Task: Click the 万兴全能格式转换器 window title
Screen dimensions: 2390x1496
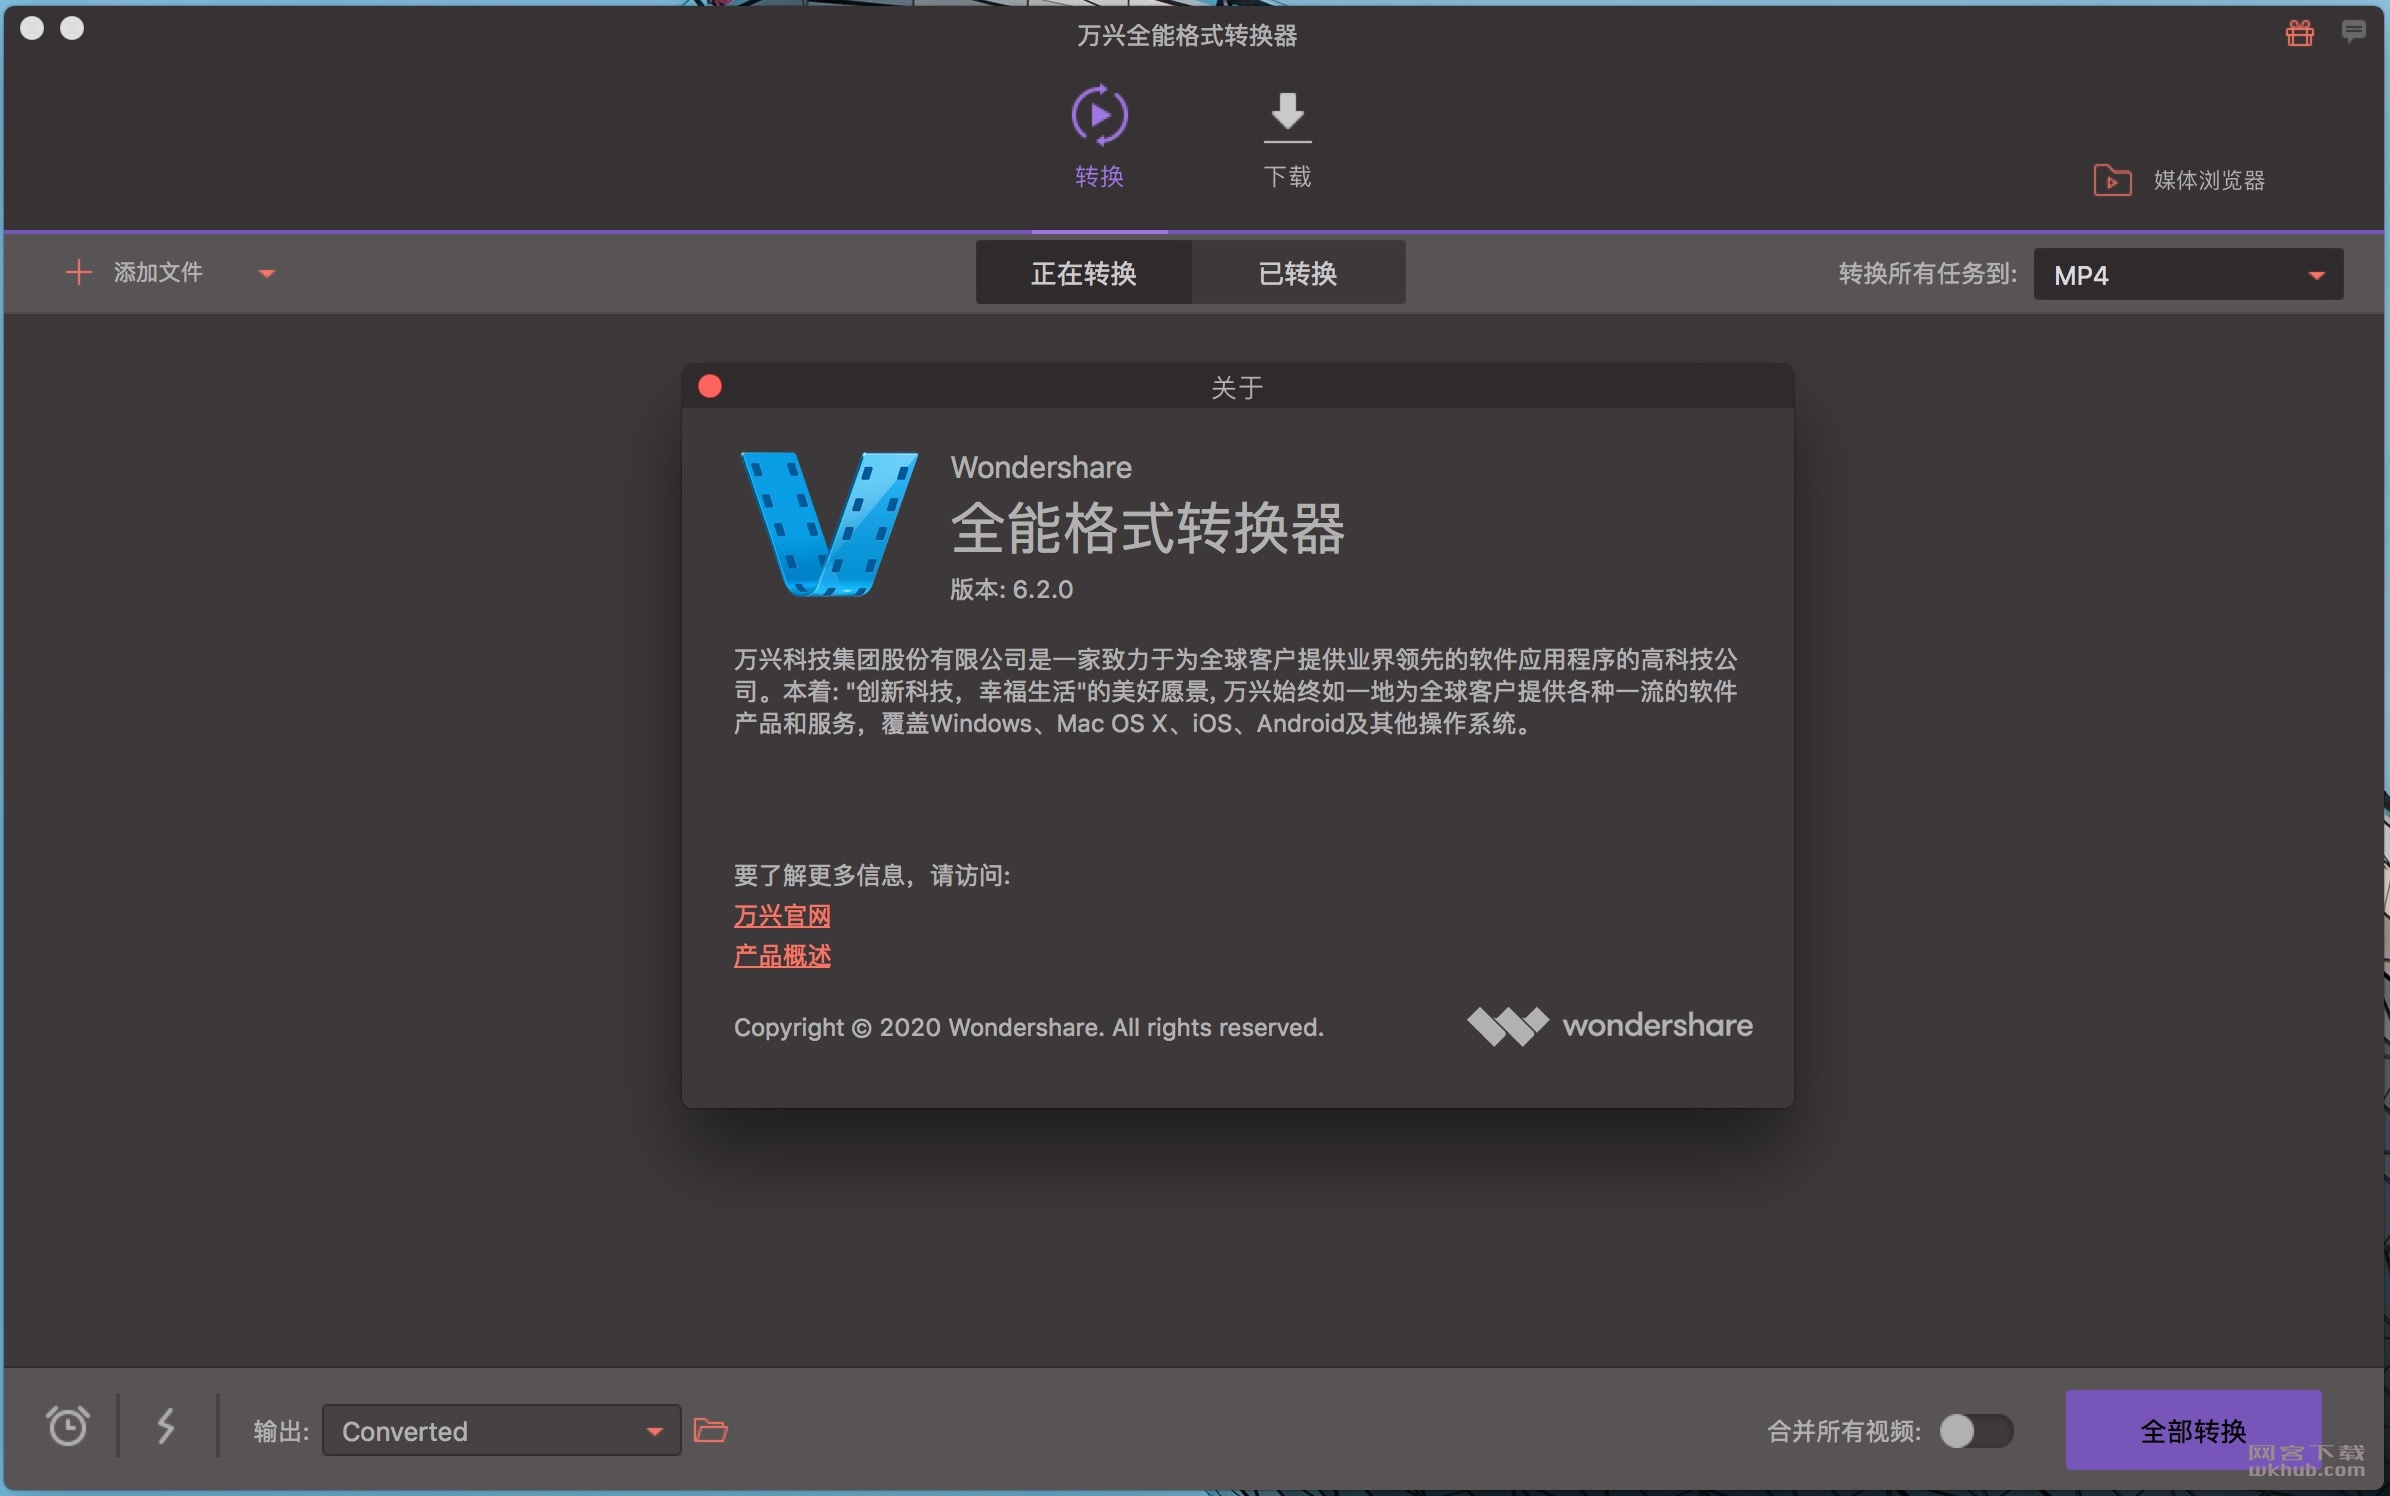Action: (x=1187, y=36)
